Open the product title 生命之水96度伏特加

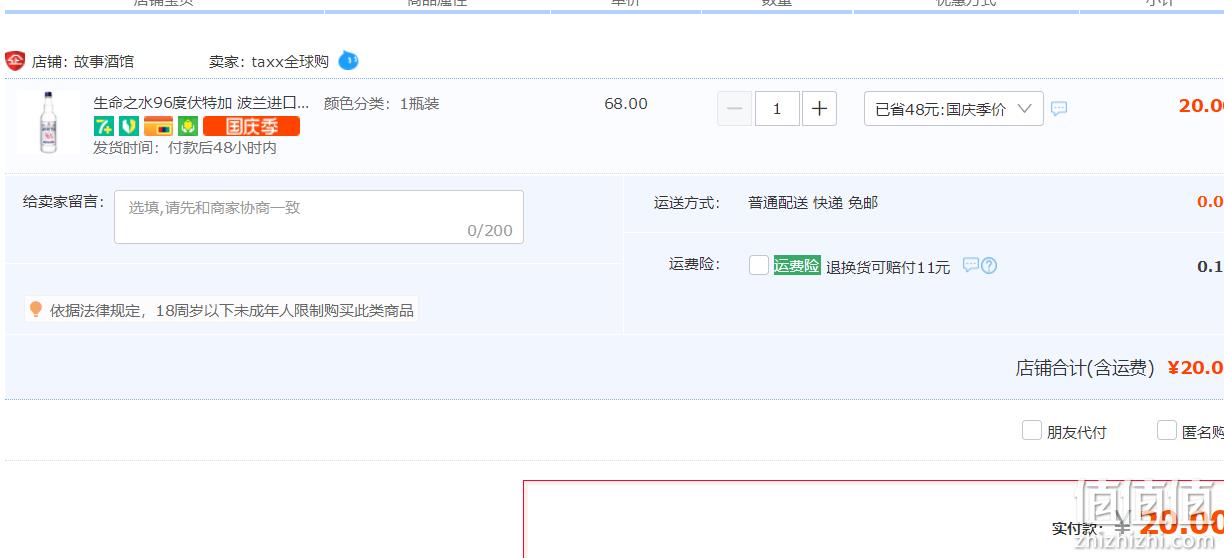[x=201, y=103]
